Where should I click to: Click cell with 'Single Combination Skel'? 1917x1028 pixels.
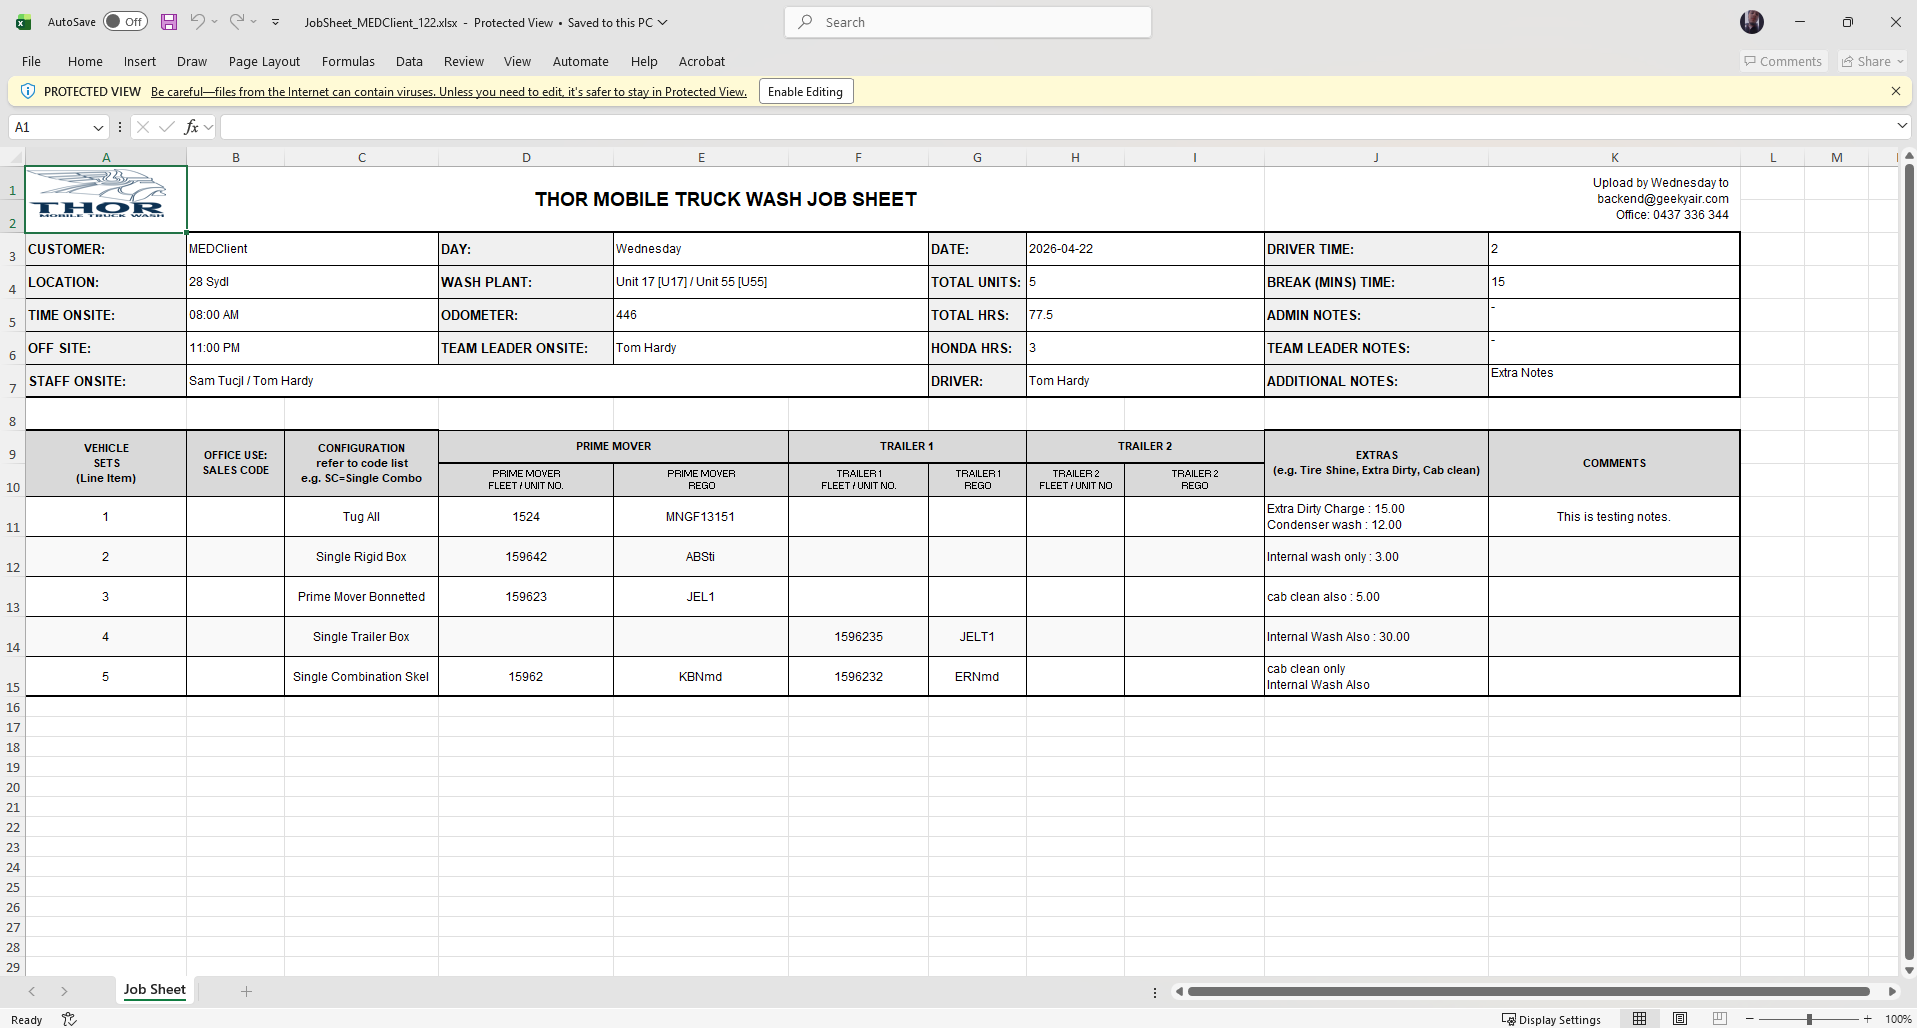361,677
